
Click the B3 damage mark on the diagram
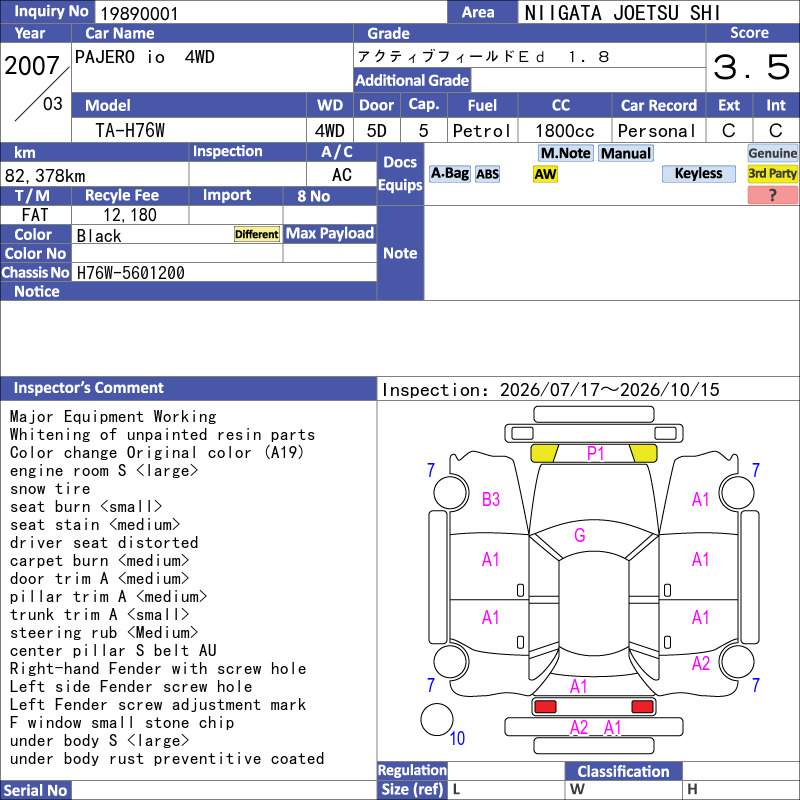click(491, 499)
